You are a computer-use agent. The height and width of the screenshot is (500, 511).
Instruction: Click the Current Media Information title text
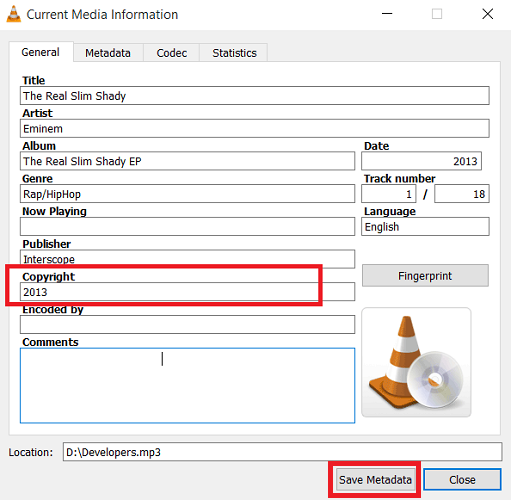tap(102, 14)
